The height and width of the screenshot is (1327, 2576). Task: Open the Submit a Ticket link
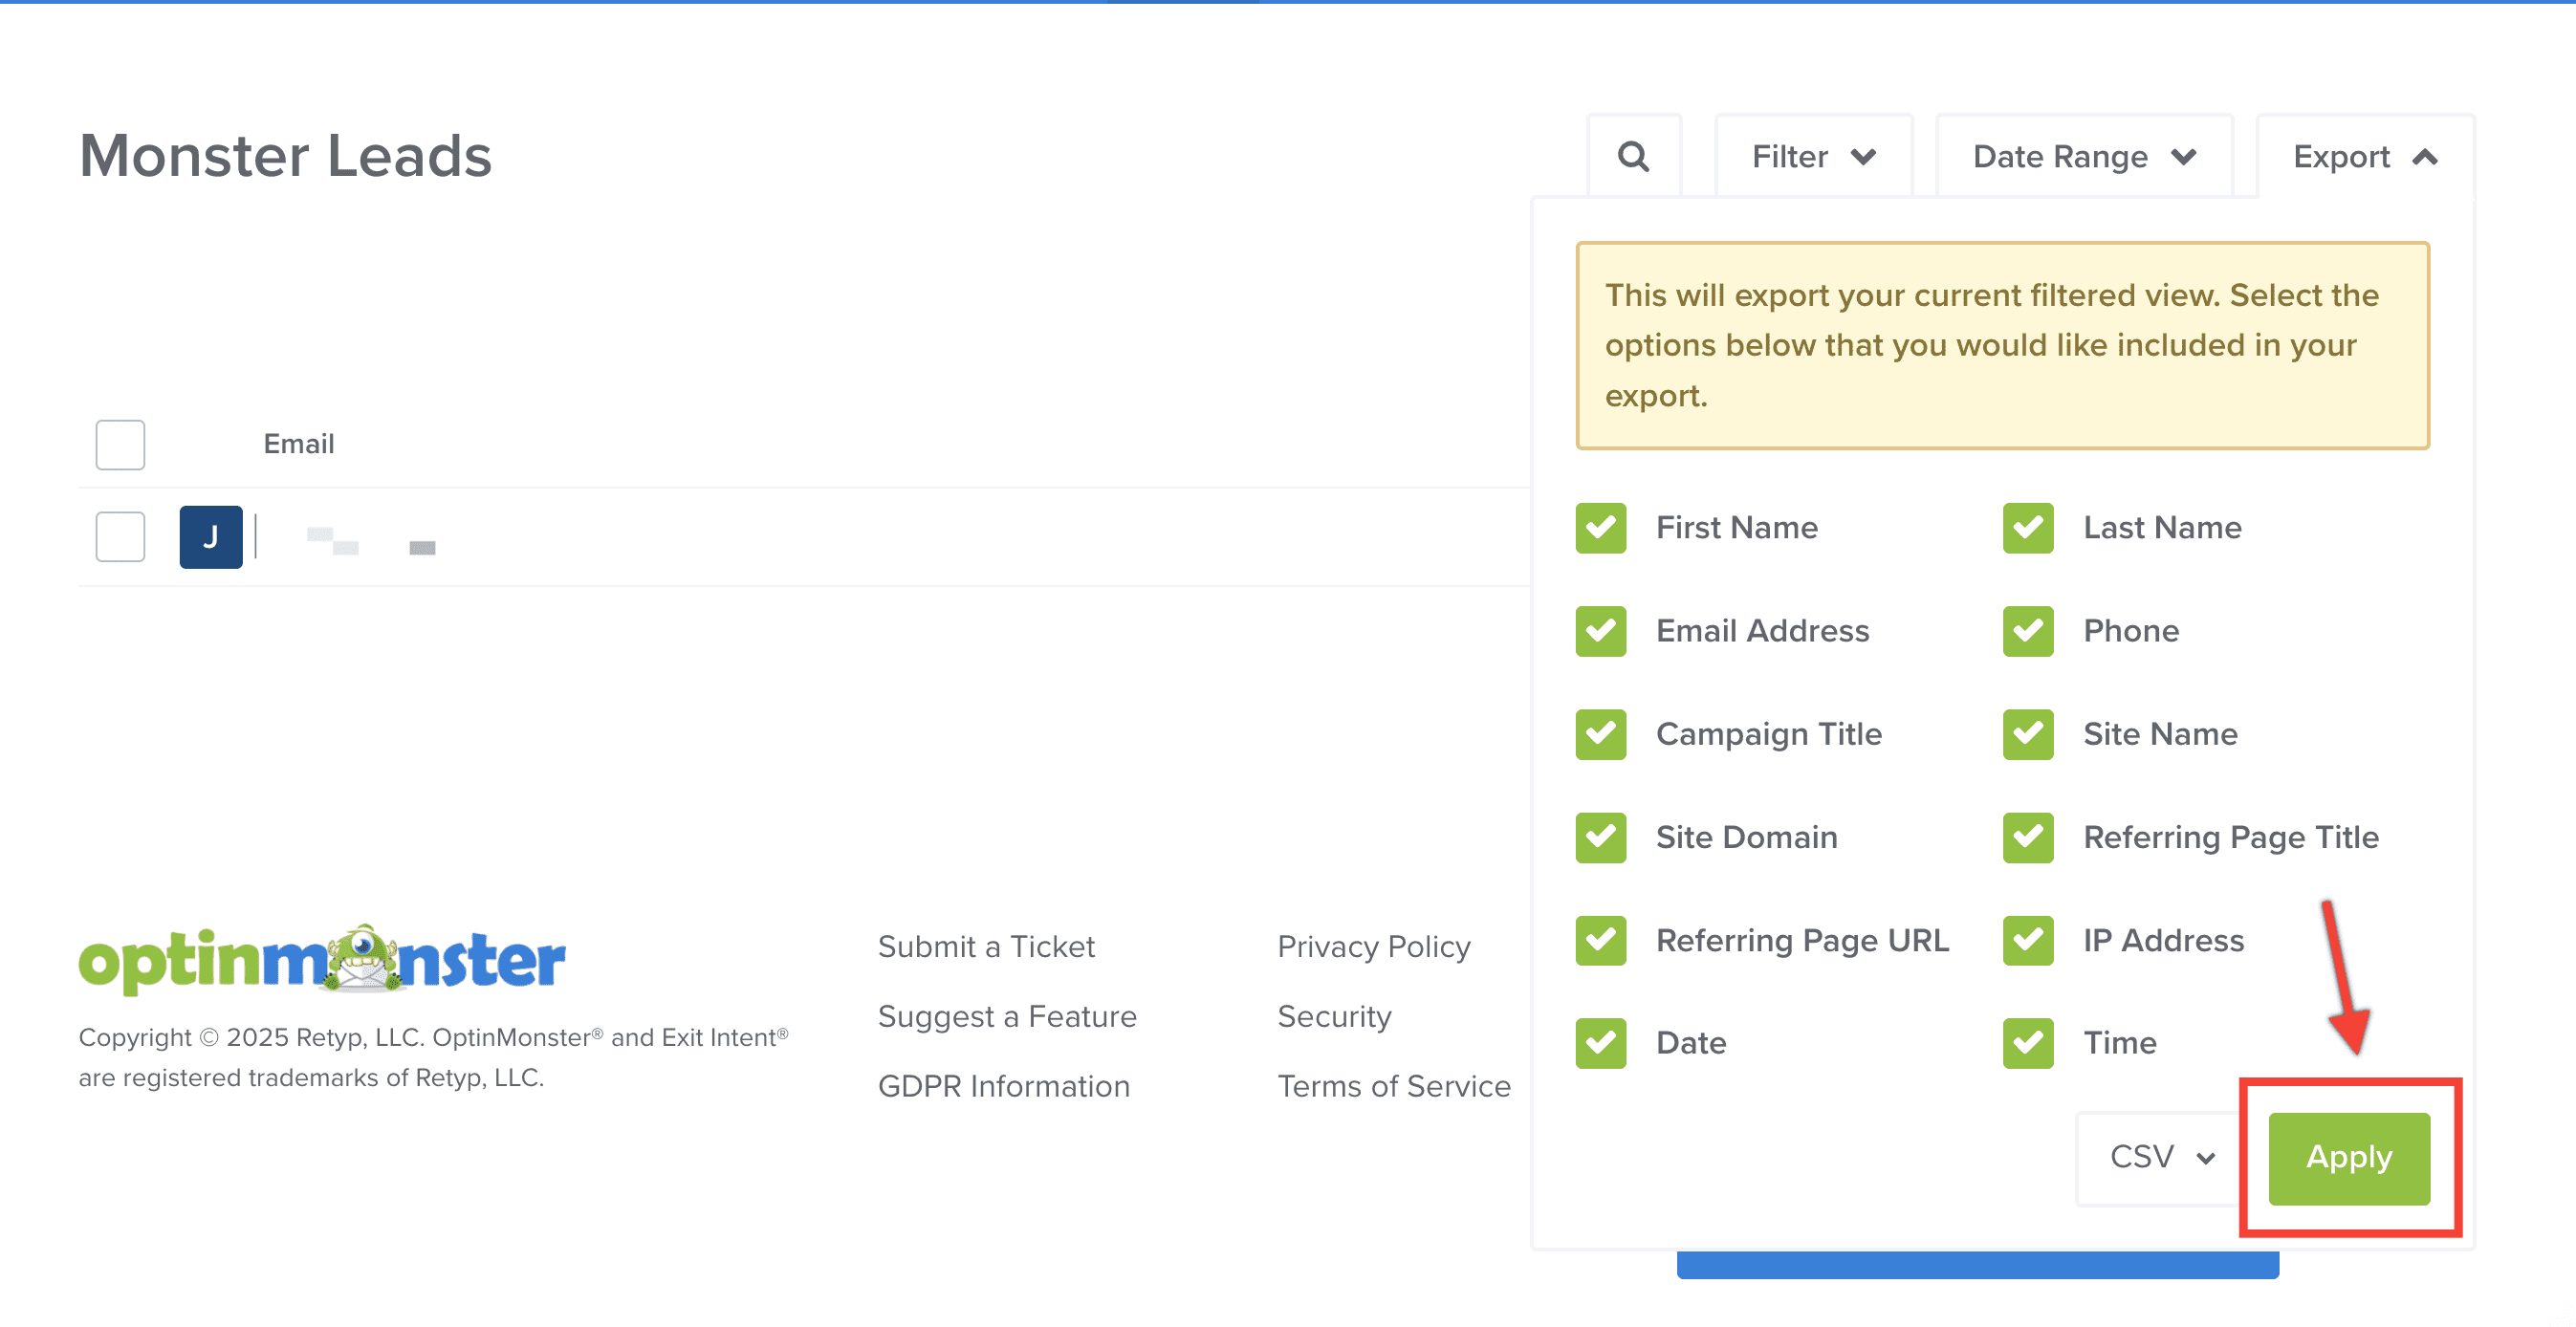tap(985, 946)
